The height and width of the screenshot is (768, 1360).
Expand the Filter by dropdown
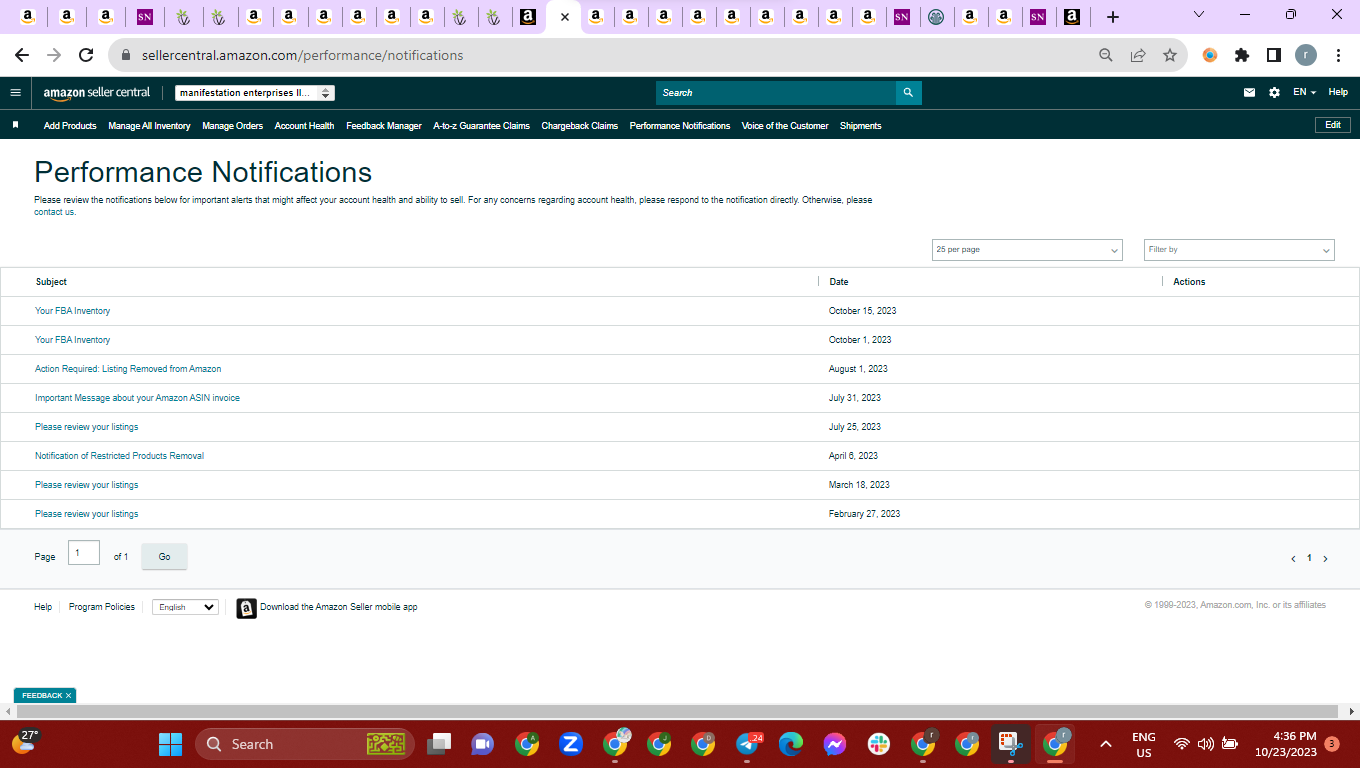pos(1239,250)
